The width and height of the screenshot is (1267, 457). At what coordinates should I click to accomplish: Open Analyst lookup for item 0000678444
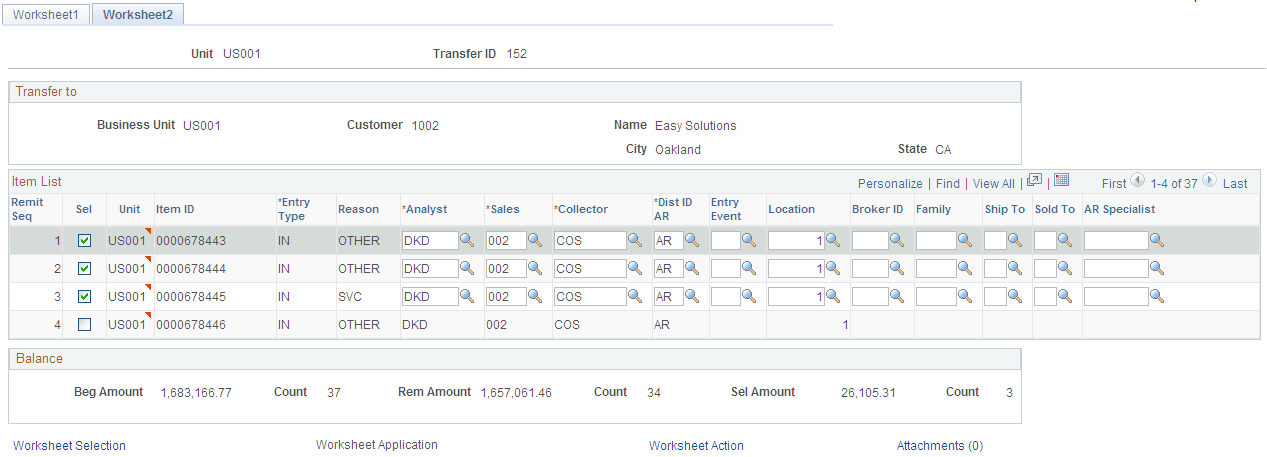click(467, 268)
